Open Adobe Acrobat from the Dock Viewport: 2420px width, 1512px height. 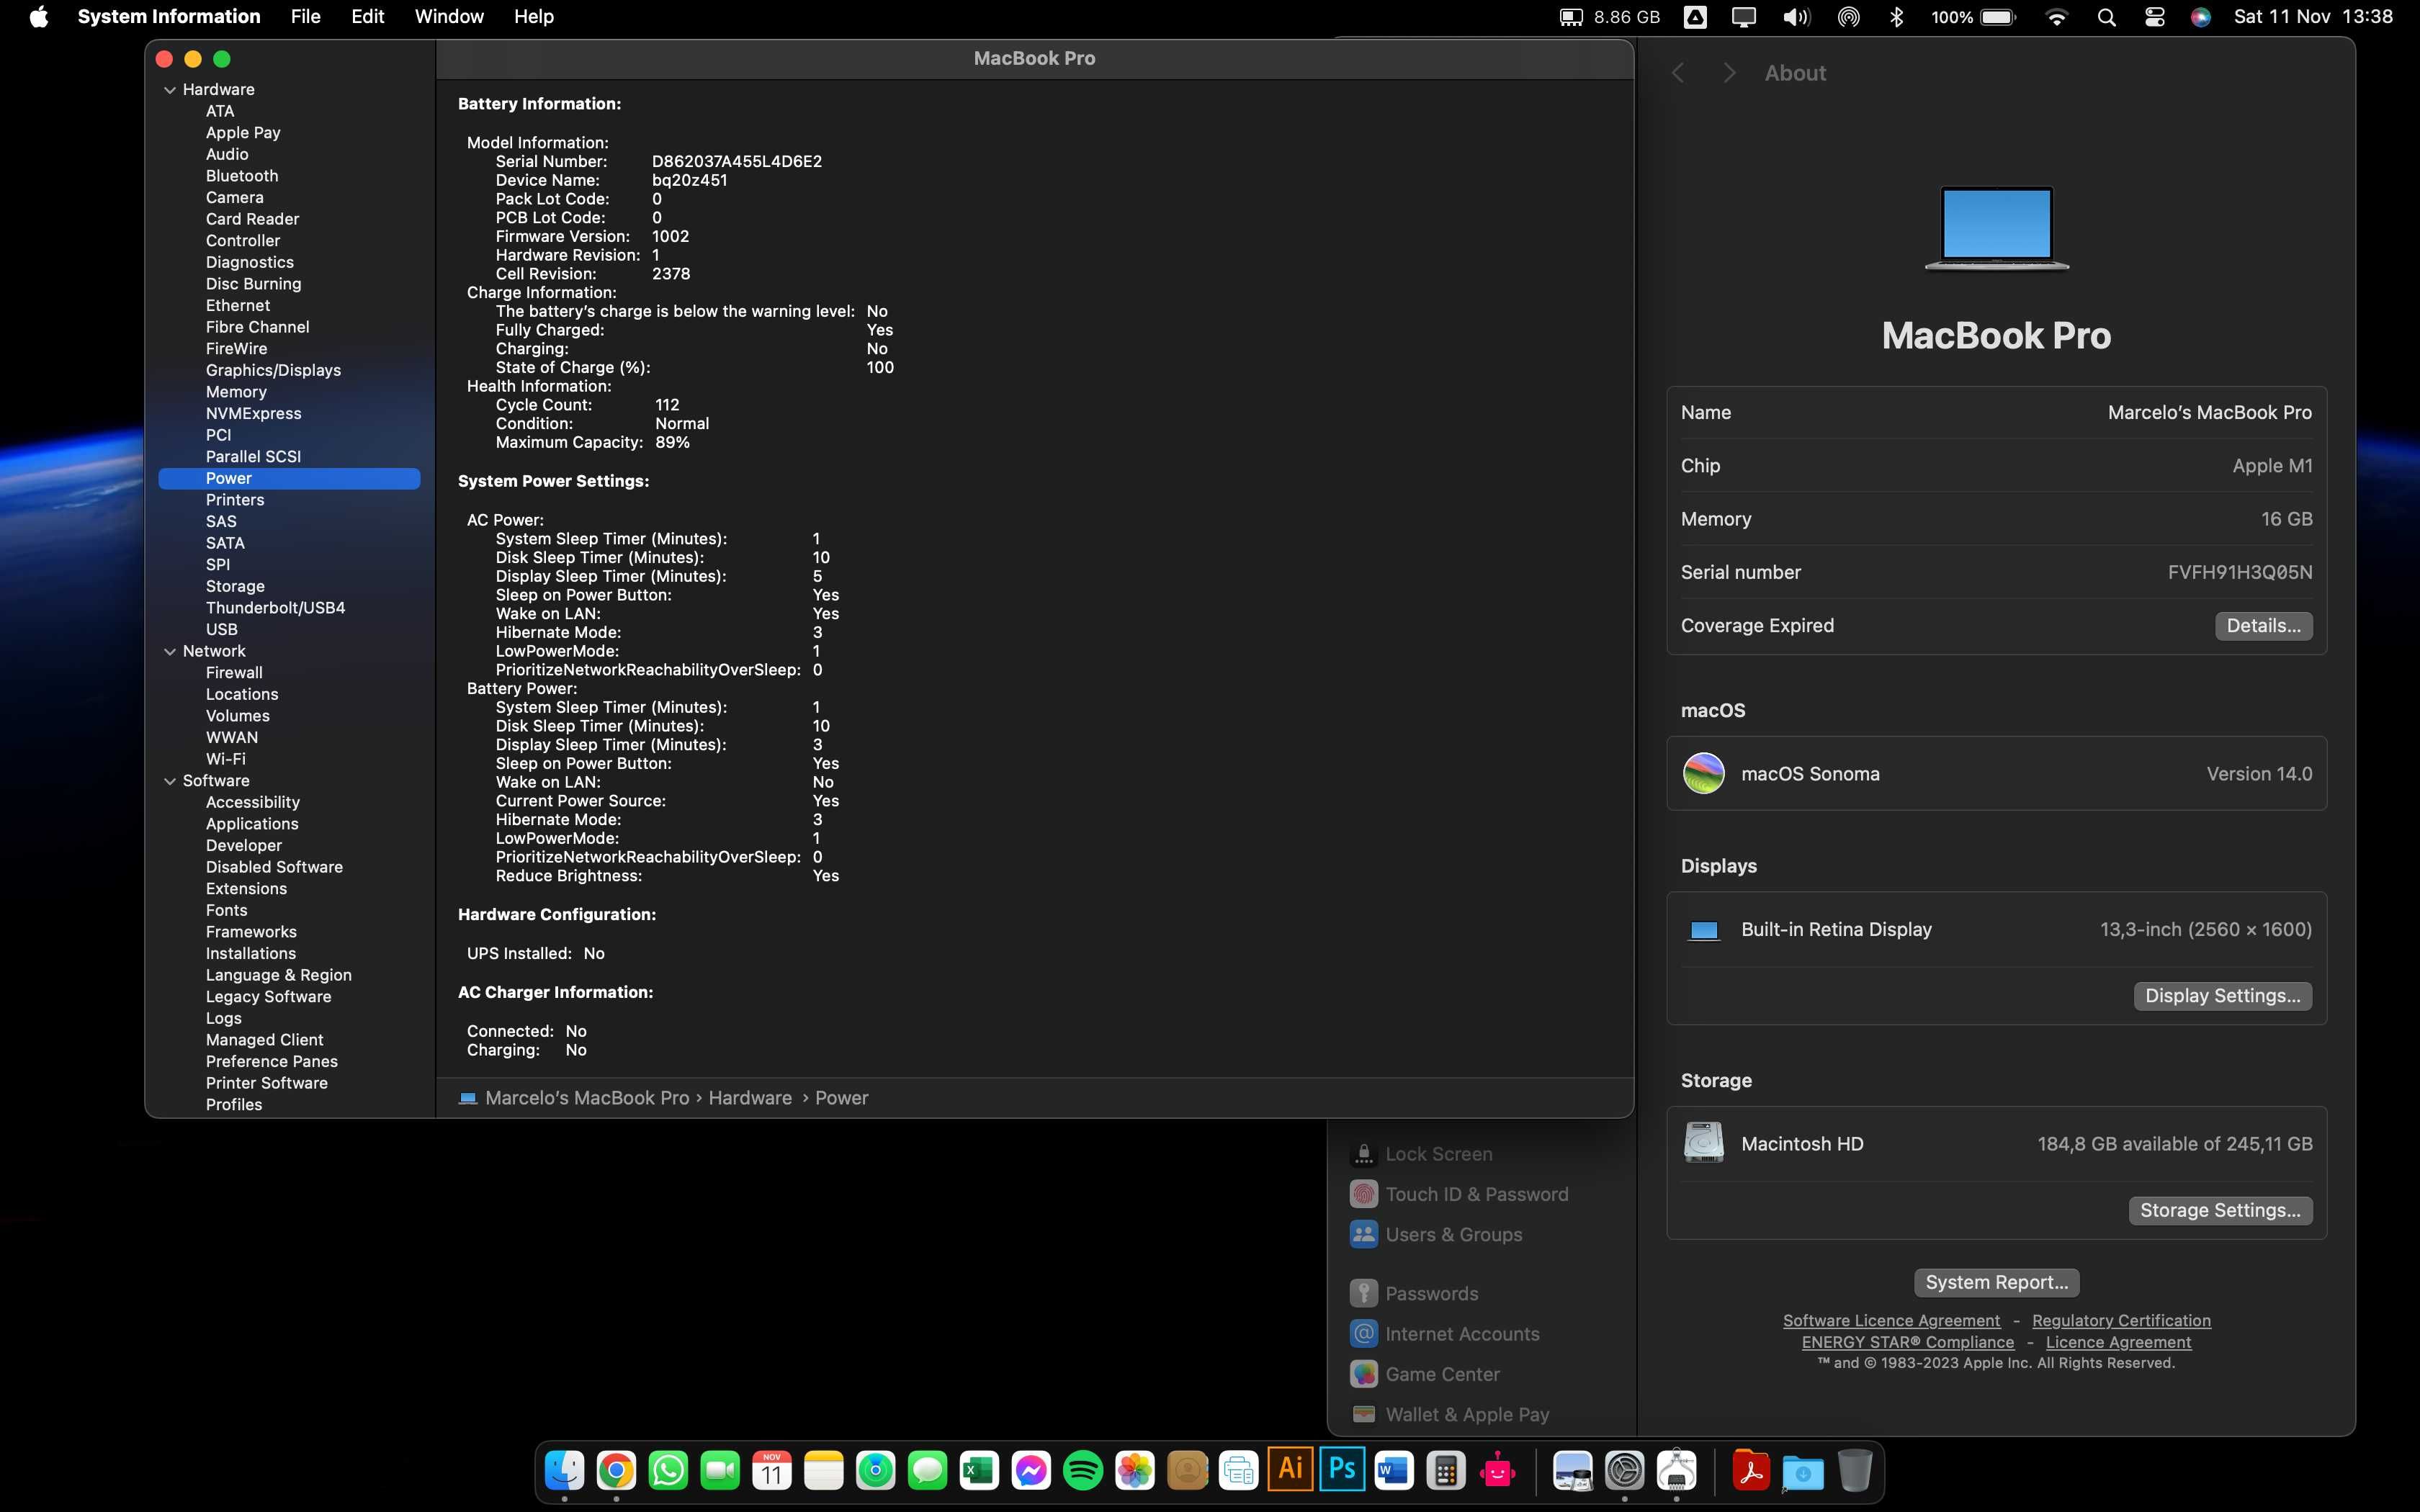pyautogui.click(x=1751, y=1470)
